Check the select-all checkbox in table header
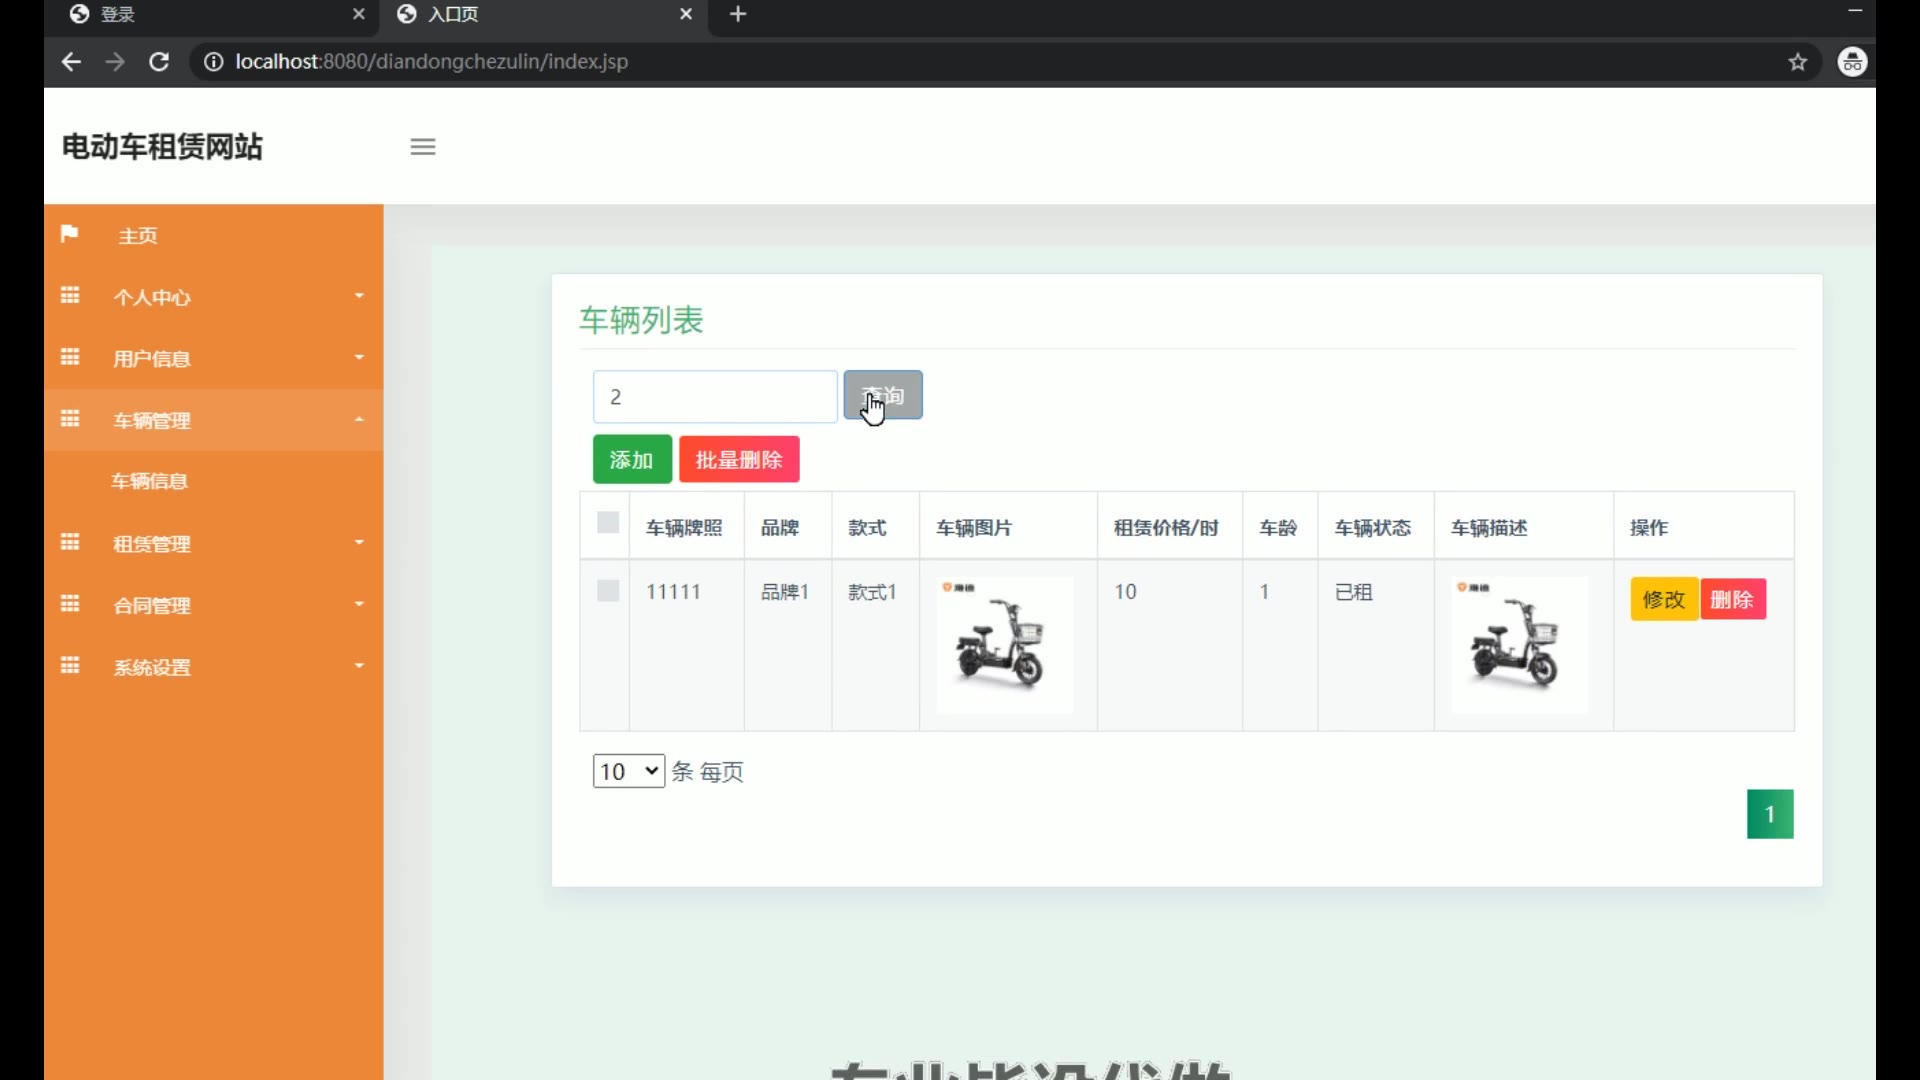The width and height of the screenshot is (1920, 1080). [x=608, y=523]
